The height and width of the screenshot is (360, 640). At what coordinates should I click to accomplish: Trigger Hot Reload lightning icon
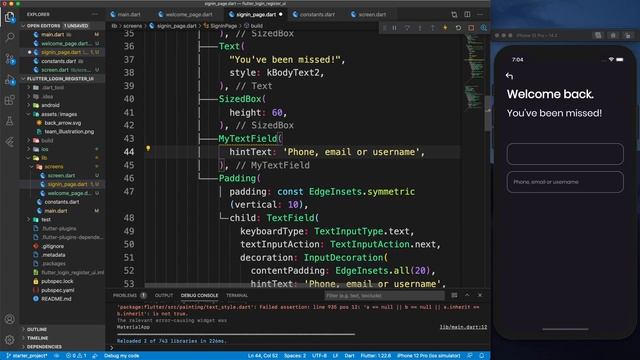coord(445,28)
